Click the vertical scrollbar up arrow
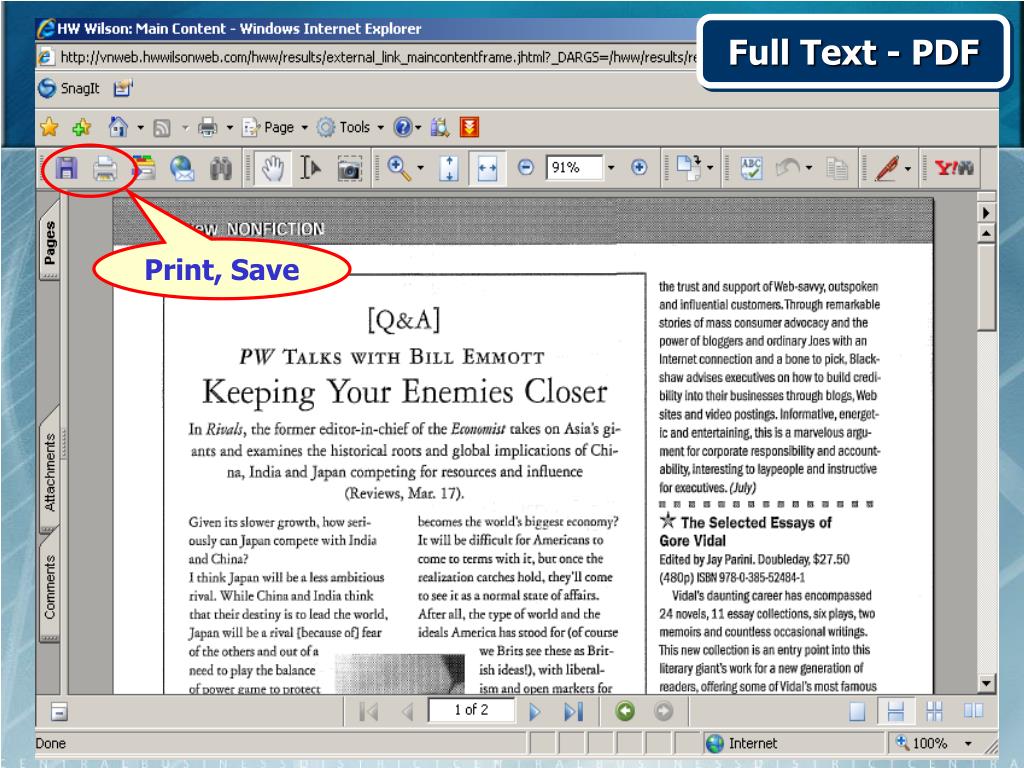This screenshot has width=1024, height=768. click(986, 232)
